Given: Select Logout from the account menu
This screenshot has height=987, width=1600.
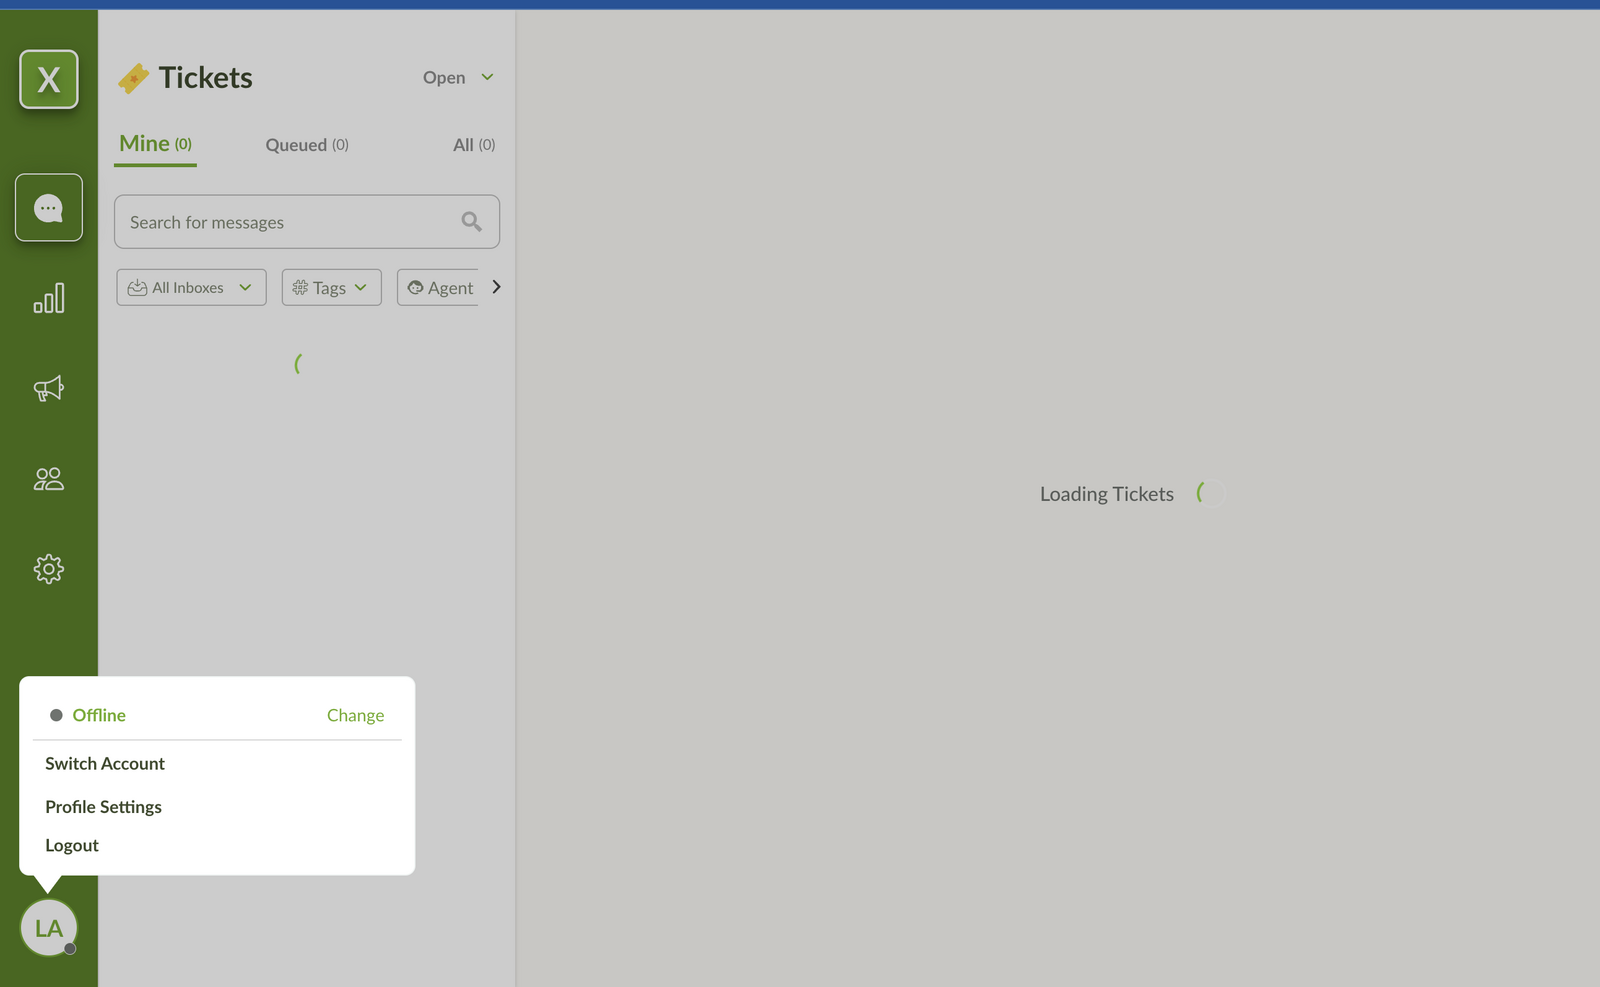Looking at the screenshot, I should pos(71,845).
